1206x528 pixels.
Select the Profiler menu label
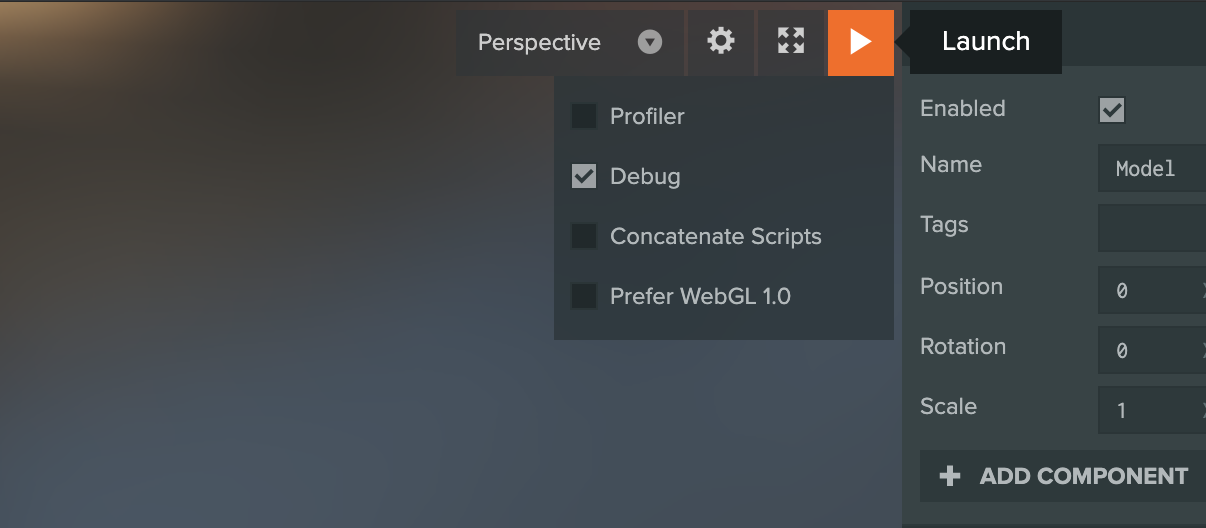(647, 116)
